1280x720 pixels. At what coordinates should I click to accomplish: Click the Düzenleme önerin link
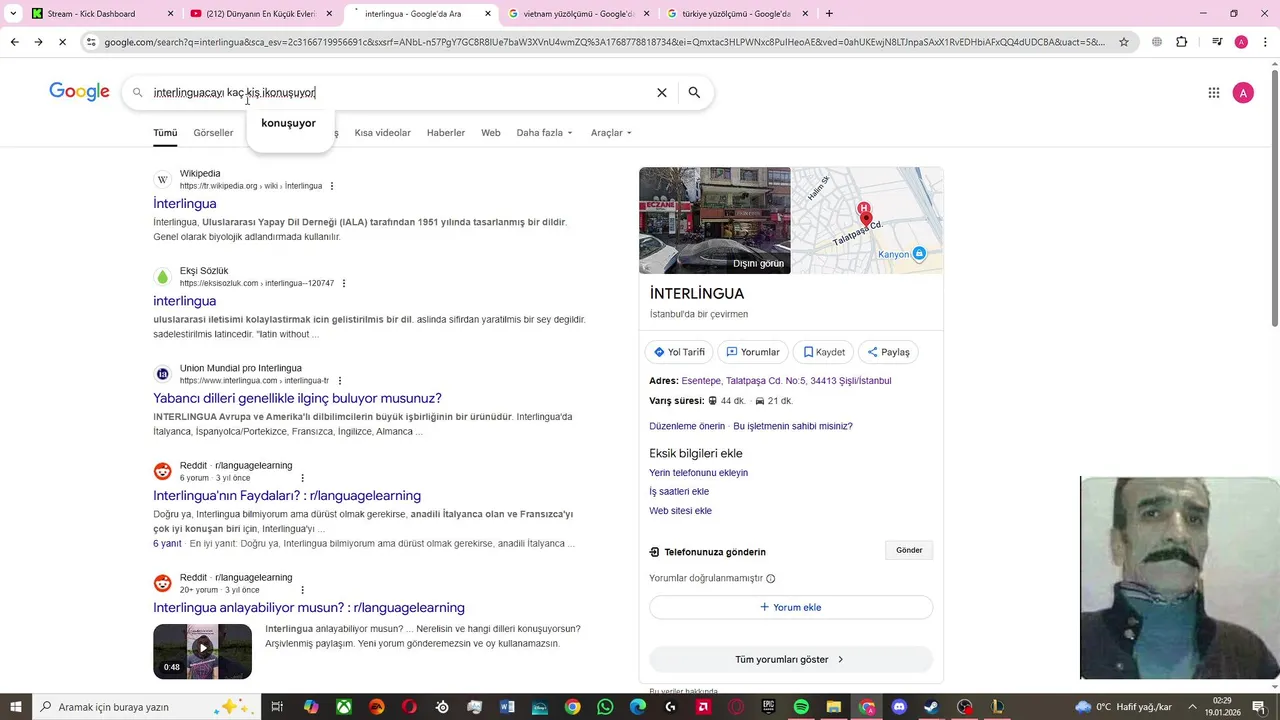tap(687, 426)
